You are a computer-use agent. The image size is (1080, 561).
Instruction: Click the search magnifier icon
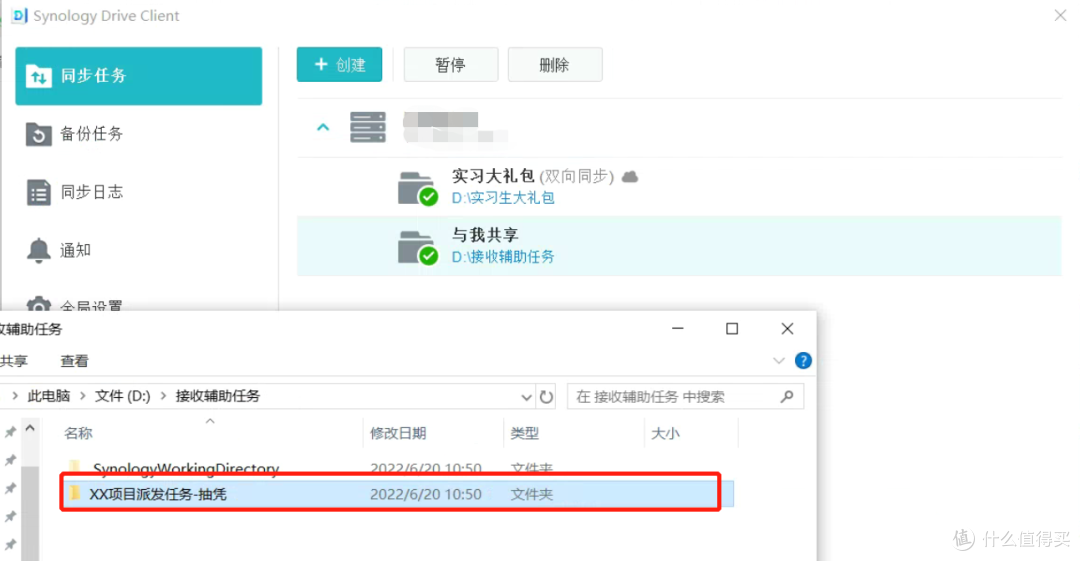tap(787, 397)
